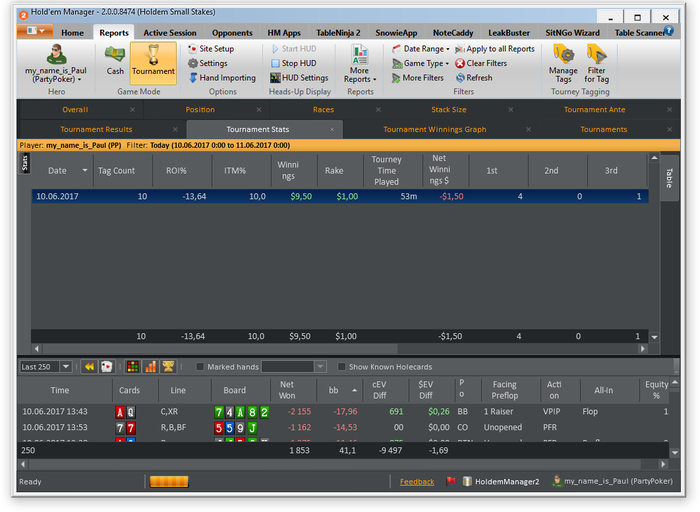Toggle Show Known Holecards checkbox
Screen dimensions: 700x512
(342, 366)
